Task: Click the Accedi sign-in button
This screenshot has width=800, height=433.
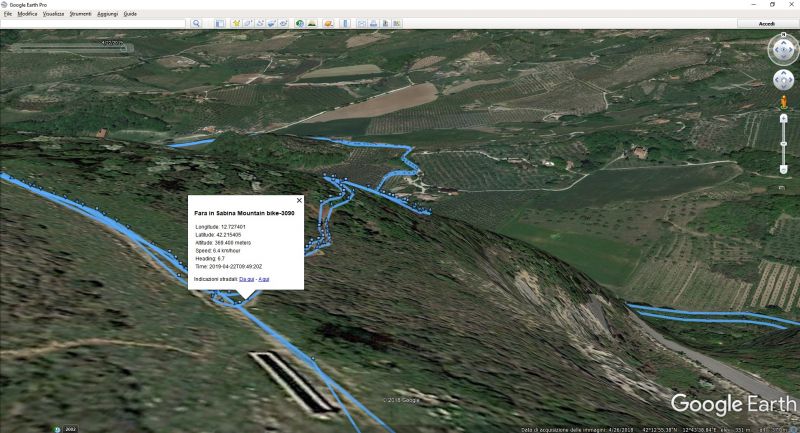Action: [x=766, y=23]
